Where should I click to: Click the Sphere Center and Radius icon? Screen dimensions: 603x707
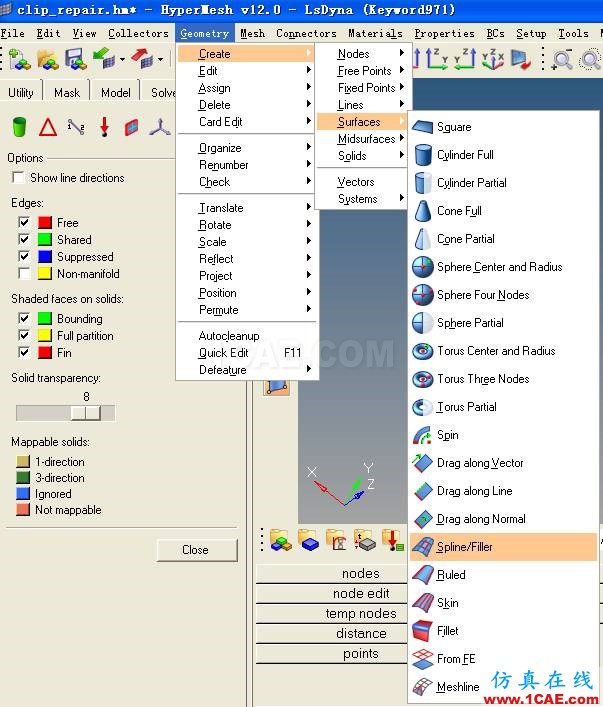423,266
